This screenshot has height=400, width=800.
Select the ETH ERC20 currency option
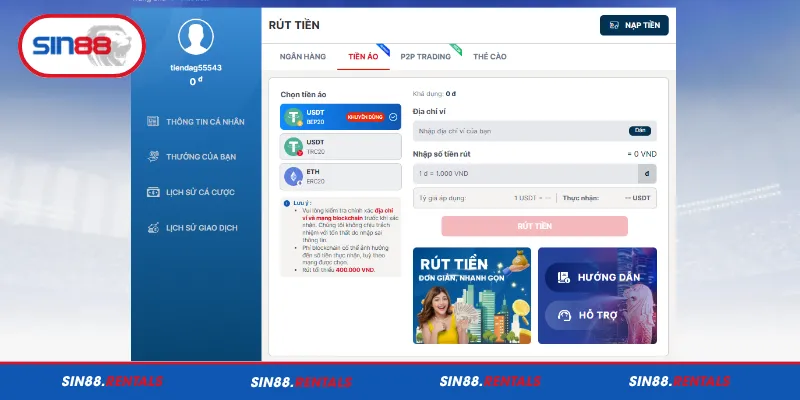pyautogui.click(x=341, y=177)
